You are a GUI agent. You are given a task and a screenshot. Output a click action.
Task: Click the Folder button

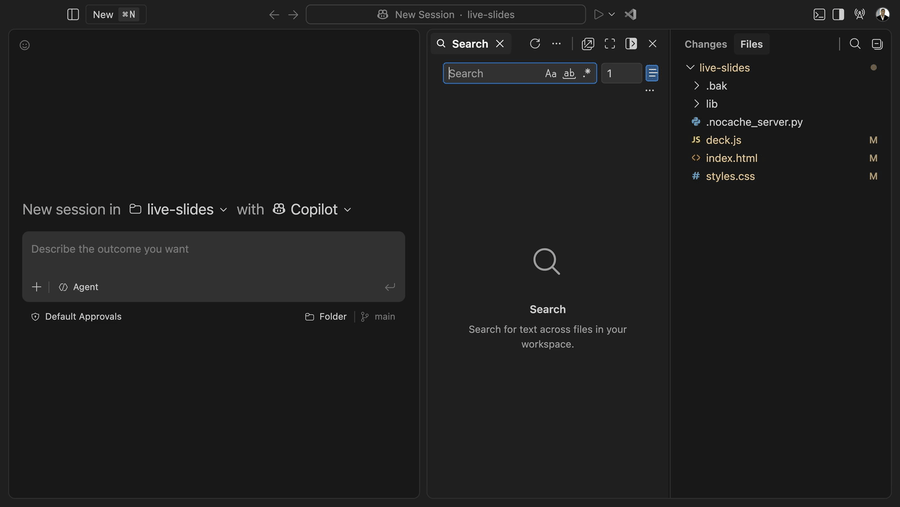pyautogui.click(x=326, y=316)
